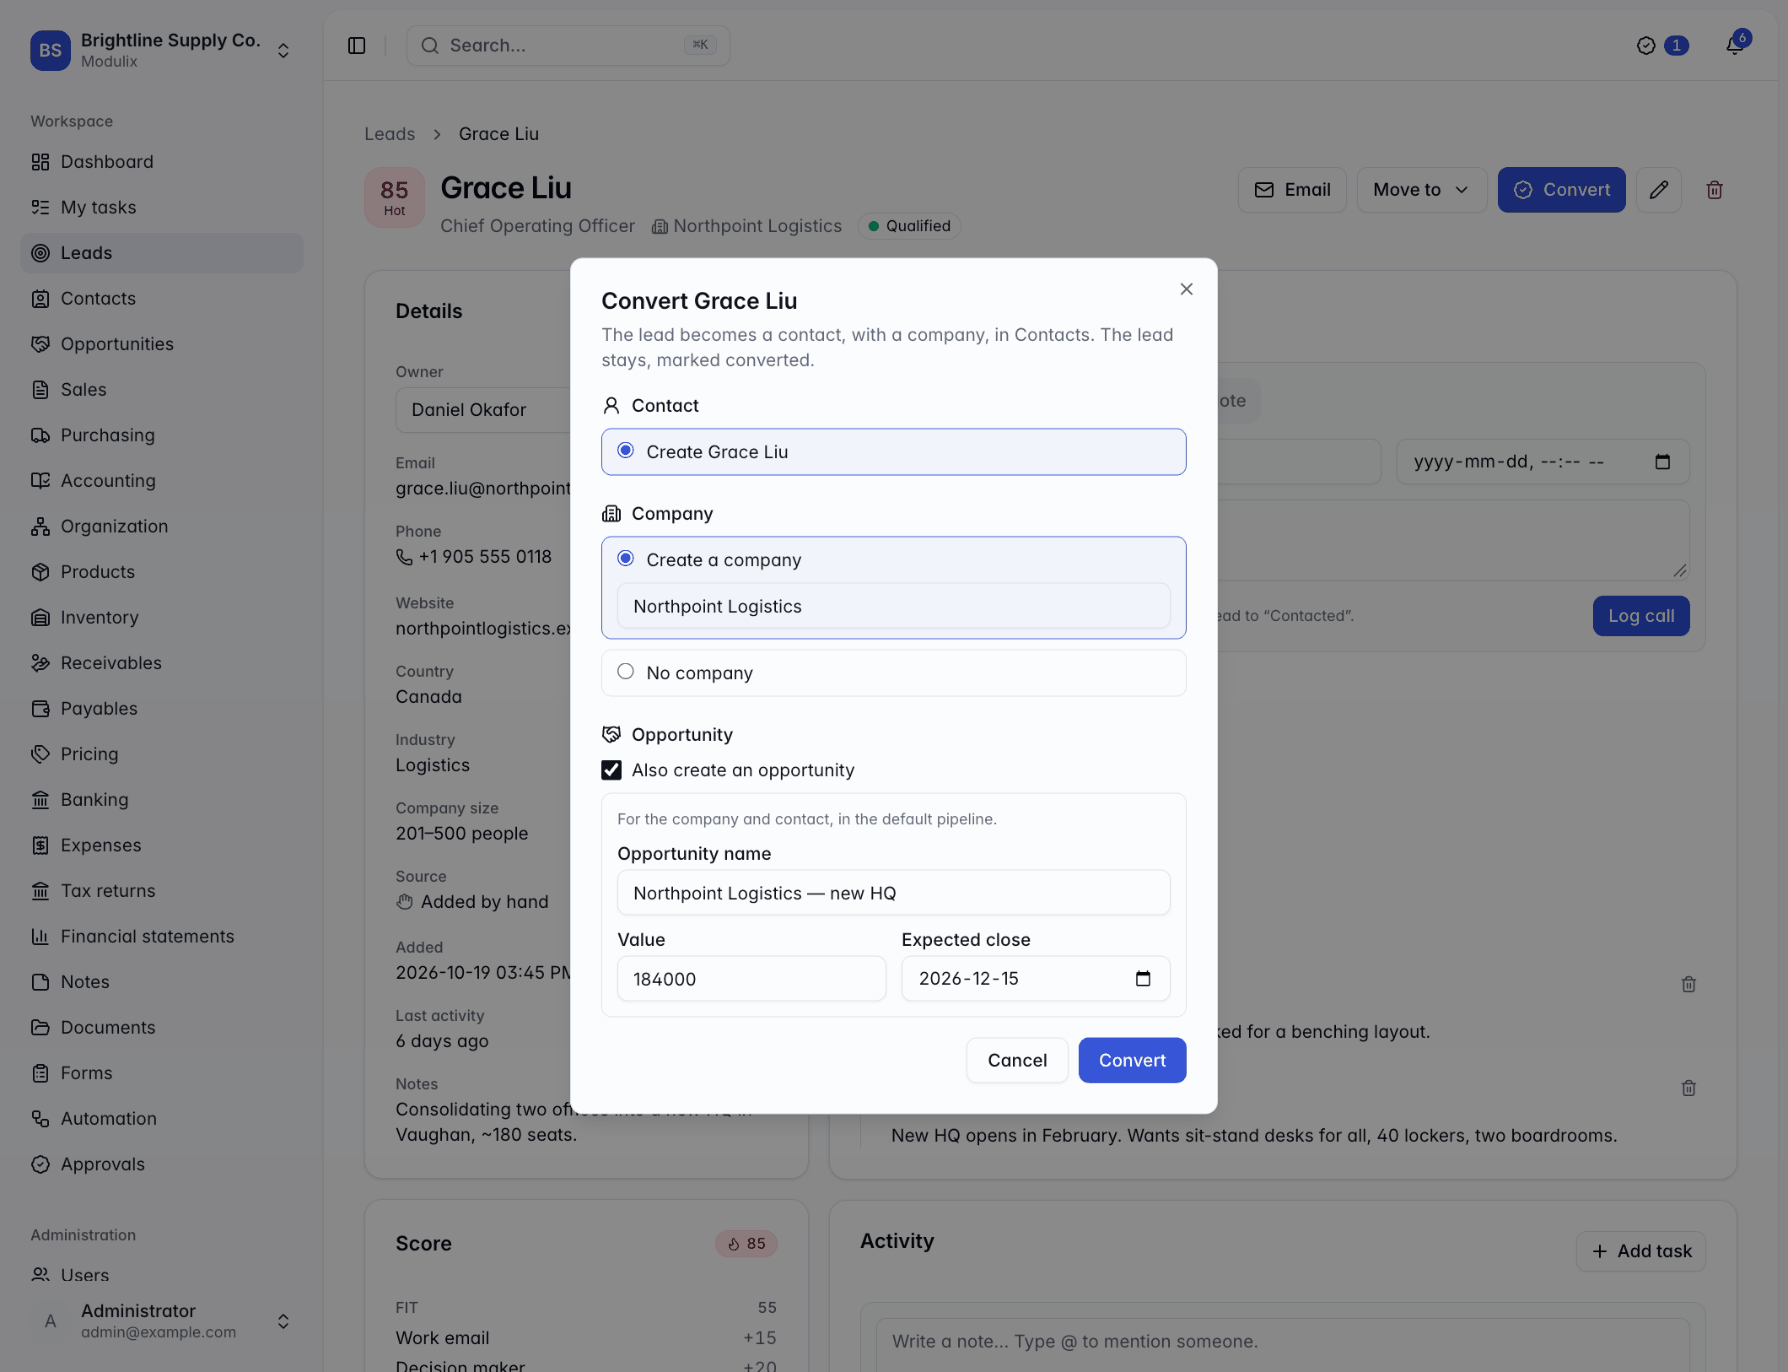The image size is (1788, 1372).
Task: Uncheck Also create an opportunity
Action: [611, 770]
